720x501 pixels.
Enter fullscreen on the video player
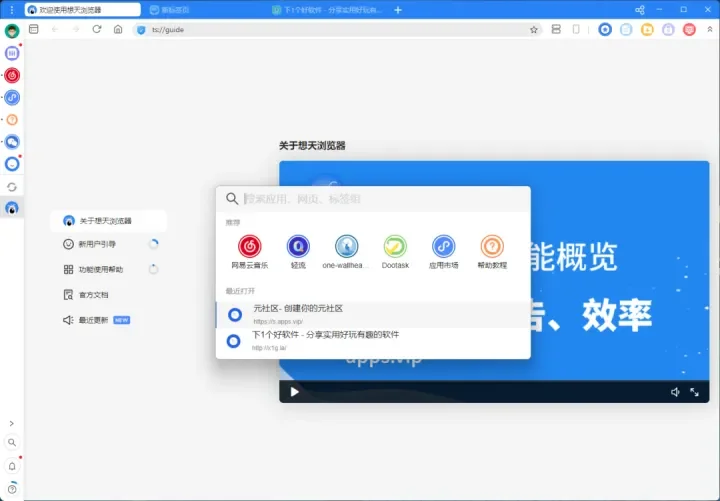pyautogui.click(x=694, y=392)
